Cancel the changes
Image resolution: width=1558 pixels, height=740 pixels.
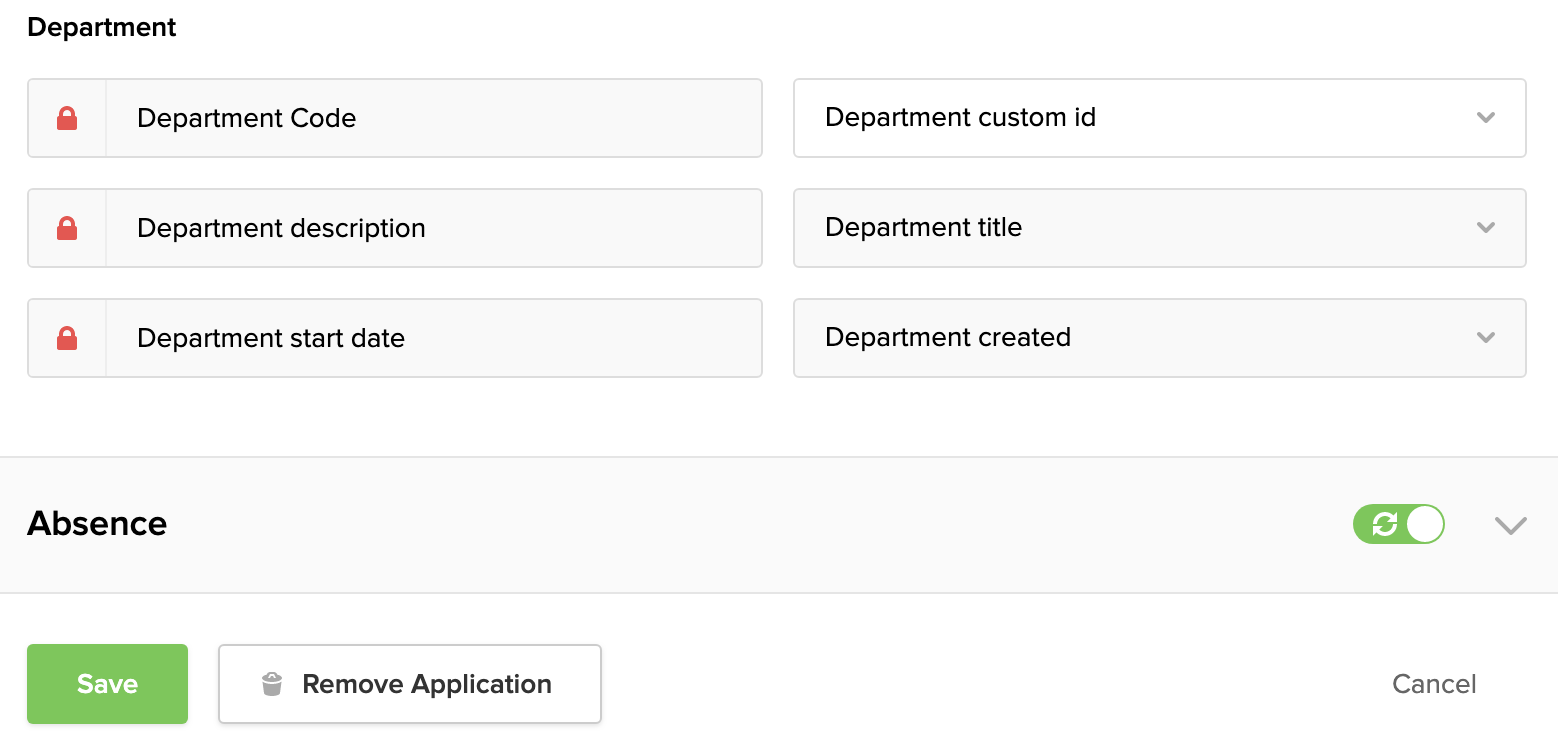click(x=1433, y=684)
